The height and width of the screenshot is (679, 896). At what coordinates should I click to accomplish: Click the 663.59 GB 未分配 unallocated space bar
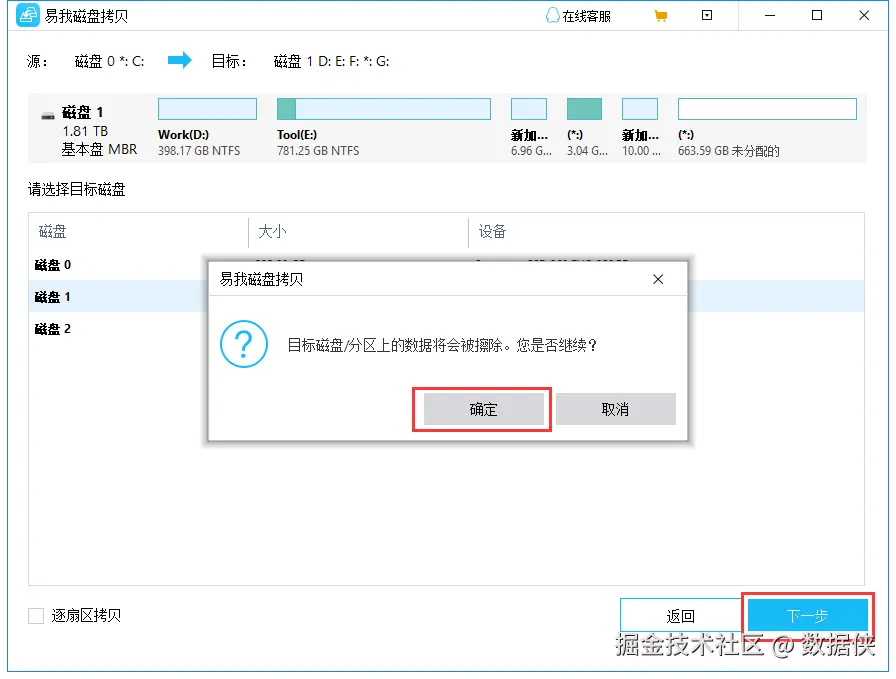click(767, 108)
